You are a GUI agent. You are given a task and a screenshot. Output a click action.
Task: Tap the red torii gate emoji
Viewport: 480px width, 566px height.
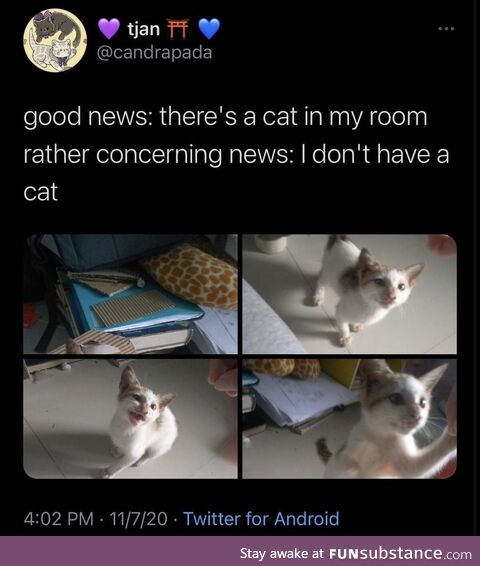(x=178, y=29)
